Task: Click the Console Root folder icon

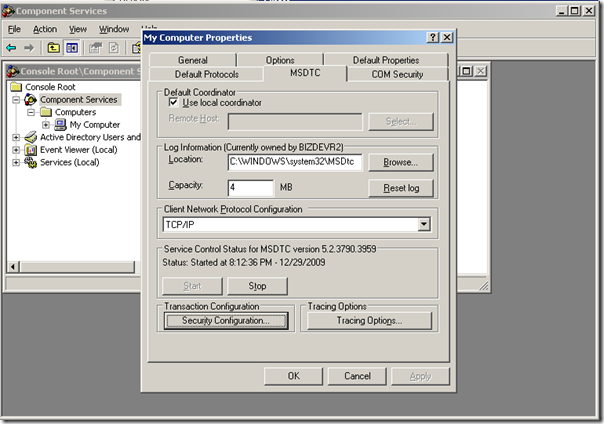Action: coord(16,86)
